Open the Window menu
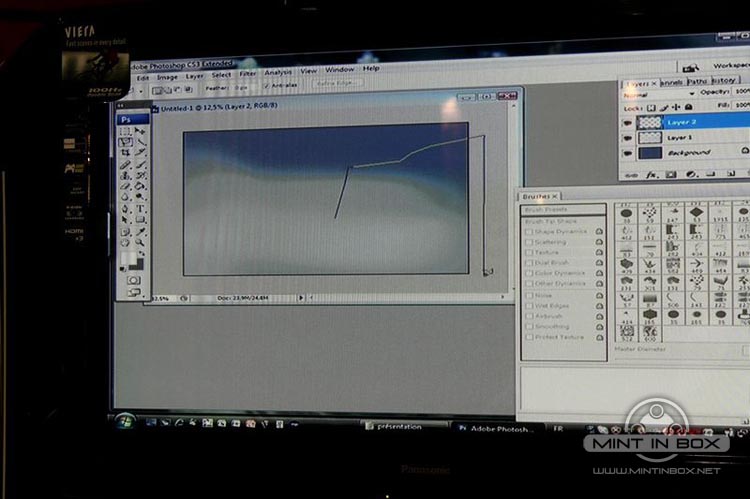The width and height of the screenshot is (750, 499). 340,70
